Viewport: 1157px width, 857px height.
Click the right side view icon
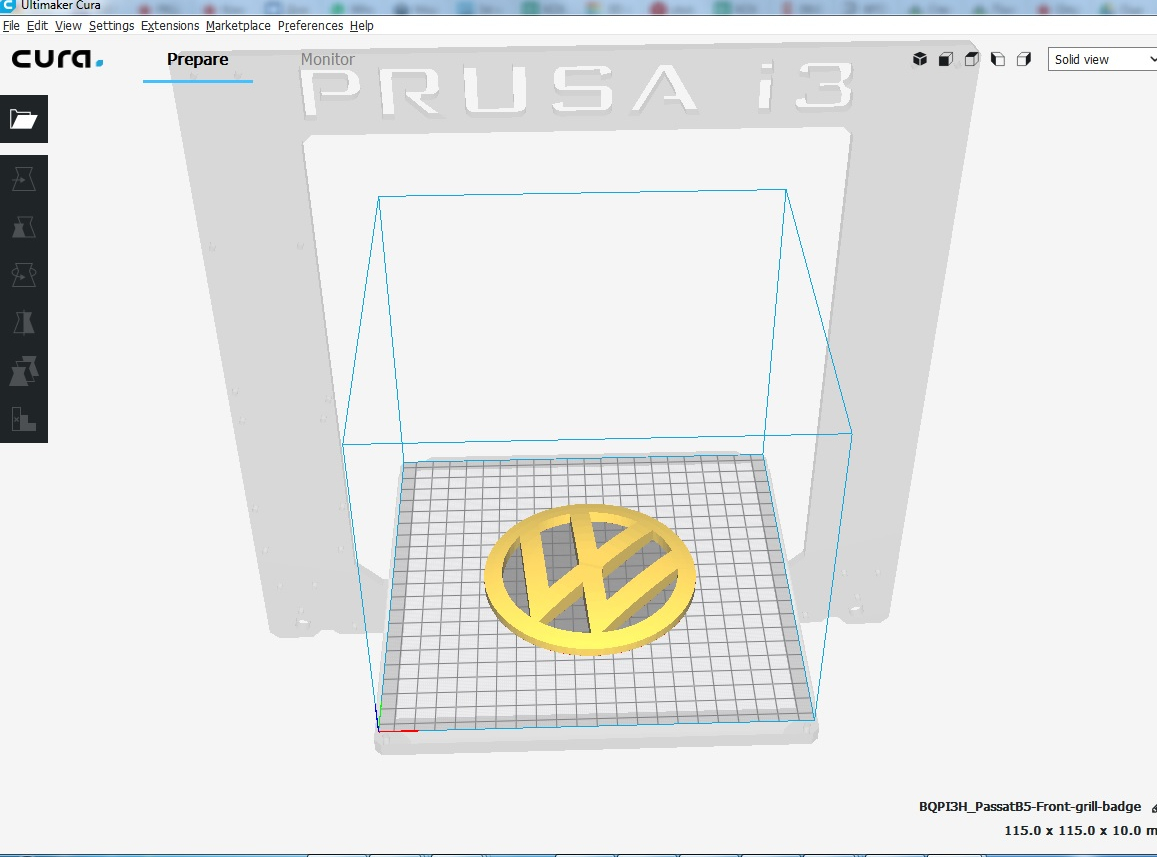(1023, 59)
